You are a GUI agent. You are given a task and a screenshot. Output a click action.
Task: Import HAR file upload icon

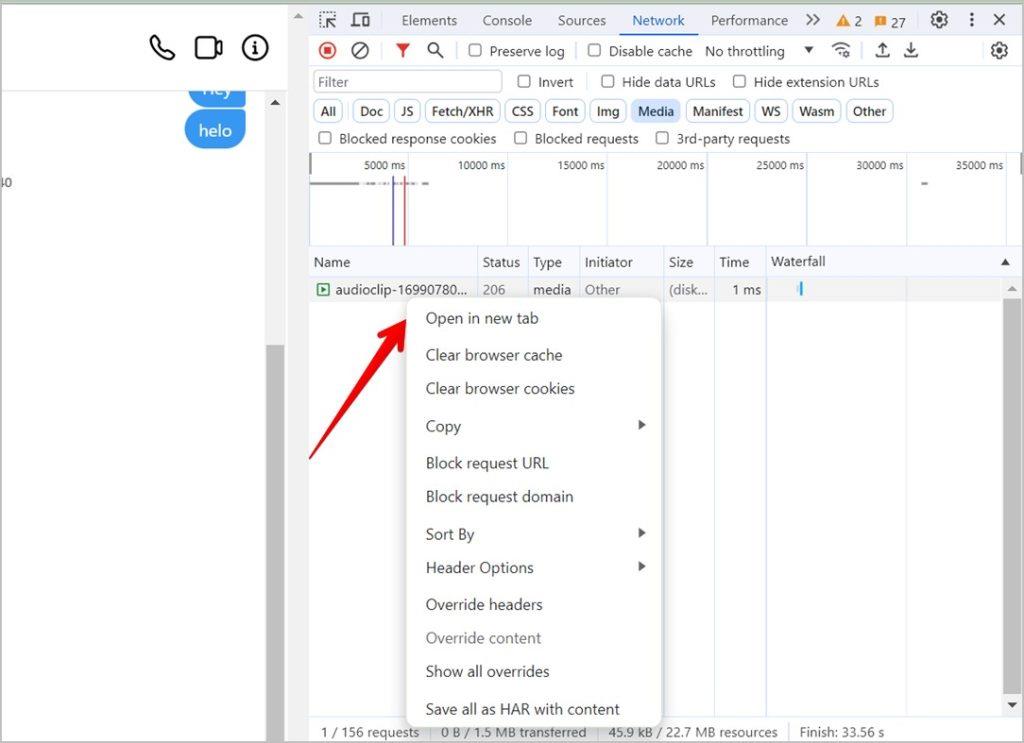coord(882,50)
